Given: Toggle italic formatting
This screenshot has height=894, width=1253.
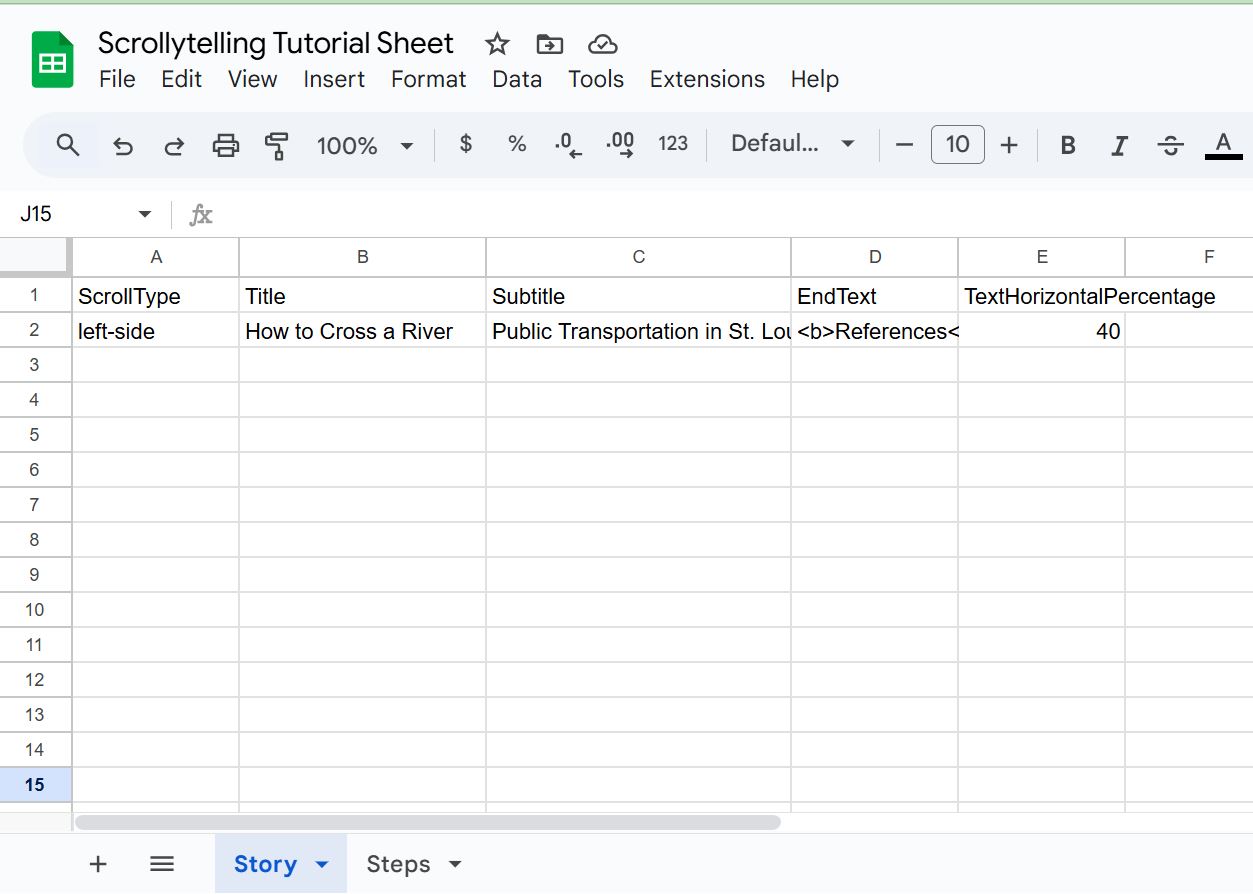Looking at the screenshot, I should (x=1119, y=146).
